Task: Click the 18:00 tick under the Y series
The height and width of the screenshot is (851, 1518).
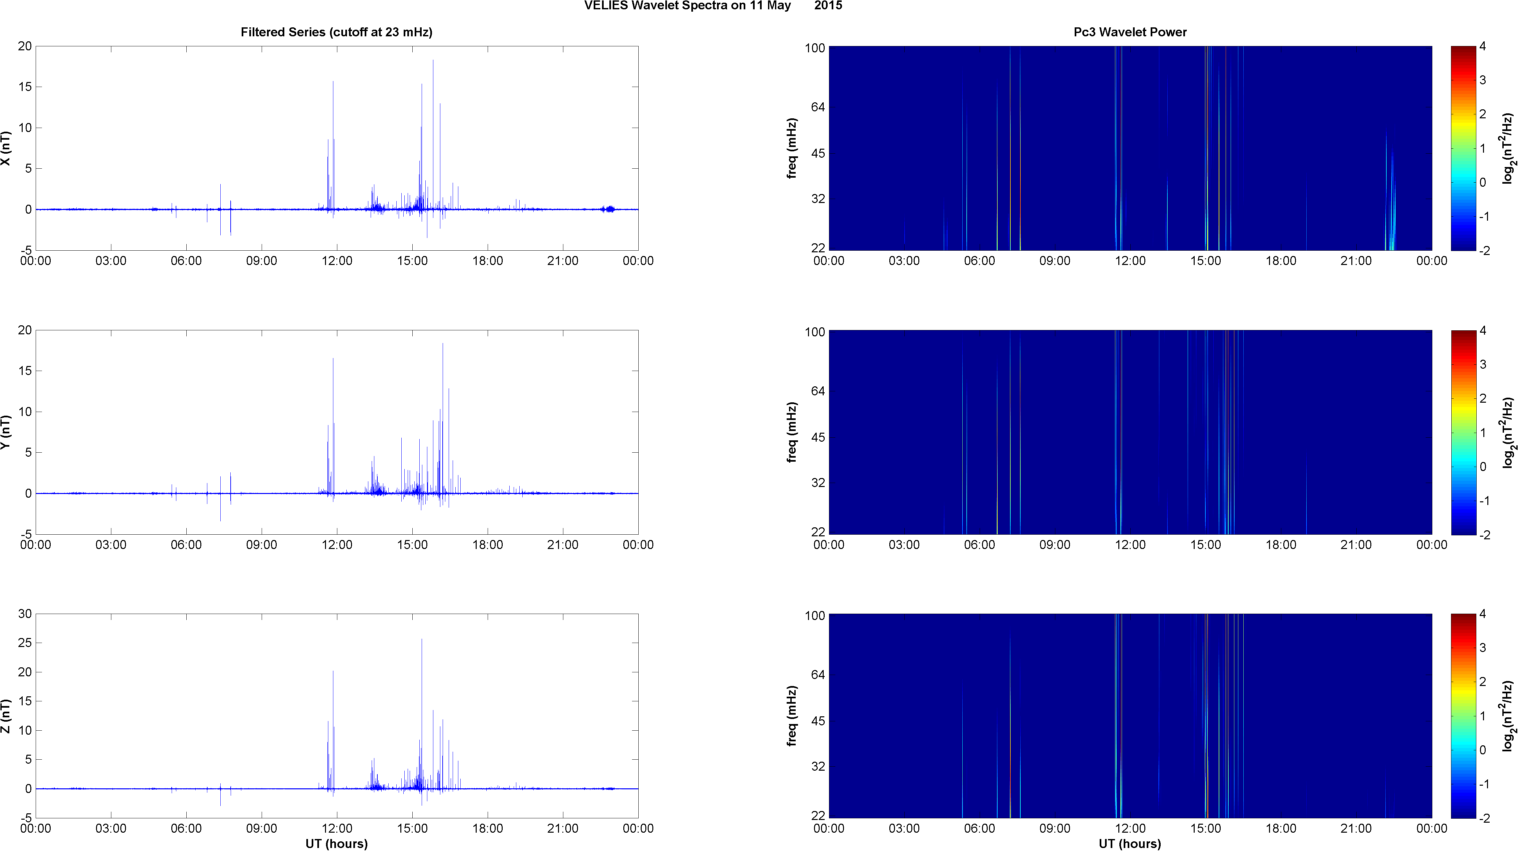Action: click(x=487, y=545)
